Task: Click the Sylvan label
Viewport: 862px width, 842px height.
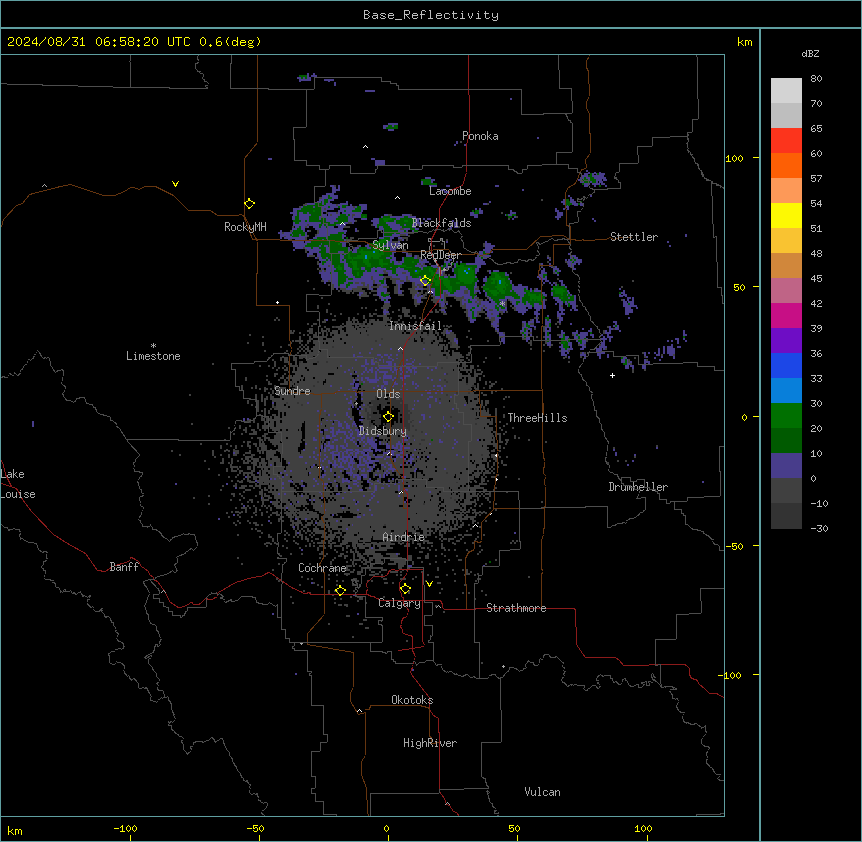Action: click(x=390, y=245)
